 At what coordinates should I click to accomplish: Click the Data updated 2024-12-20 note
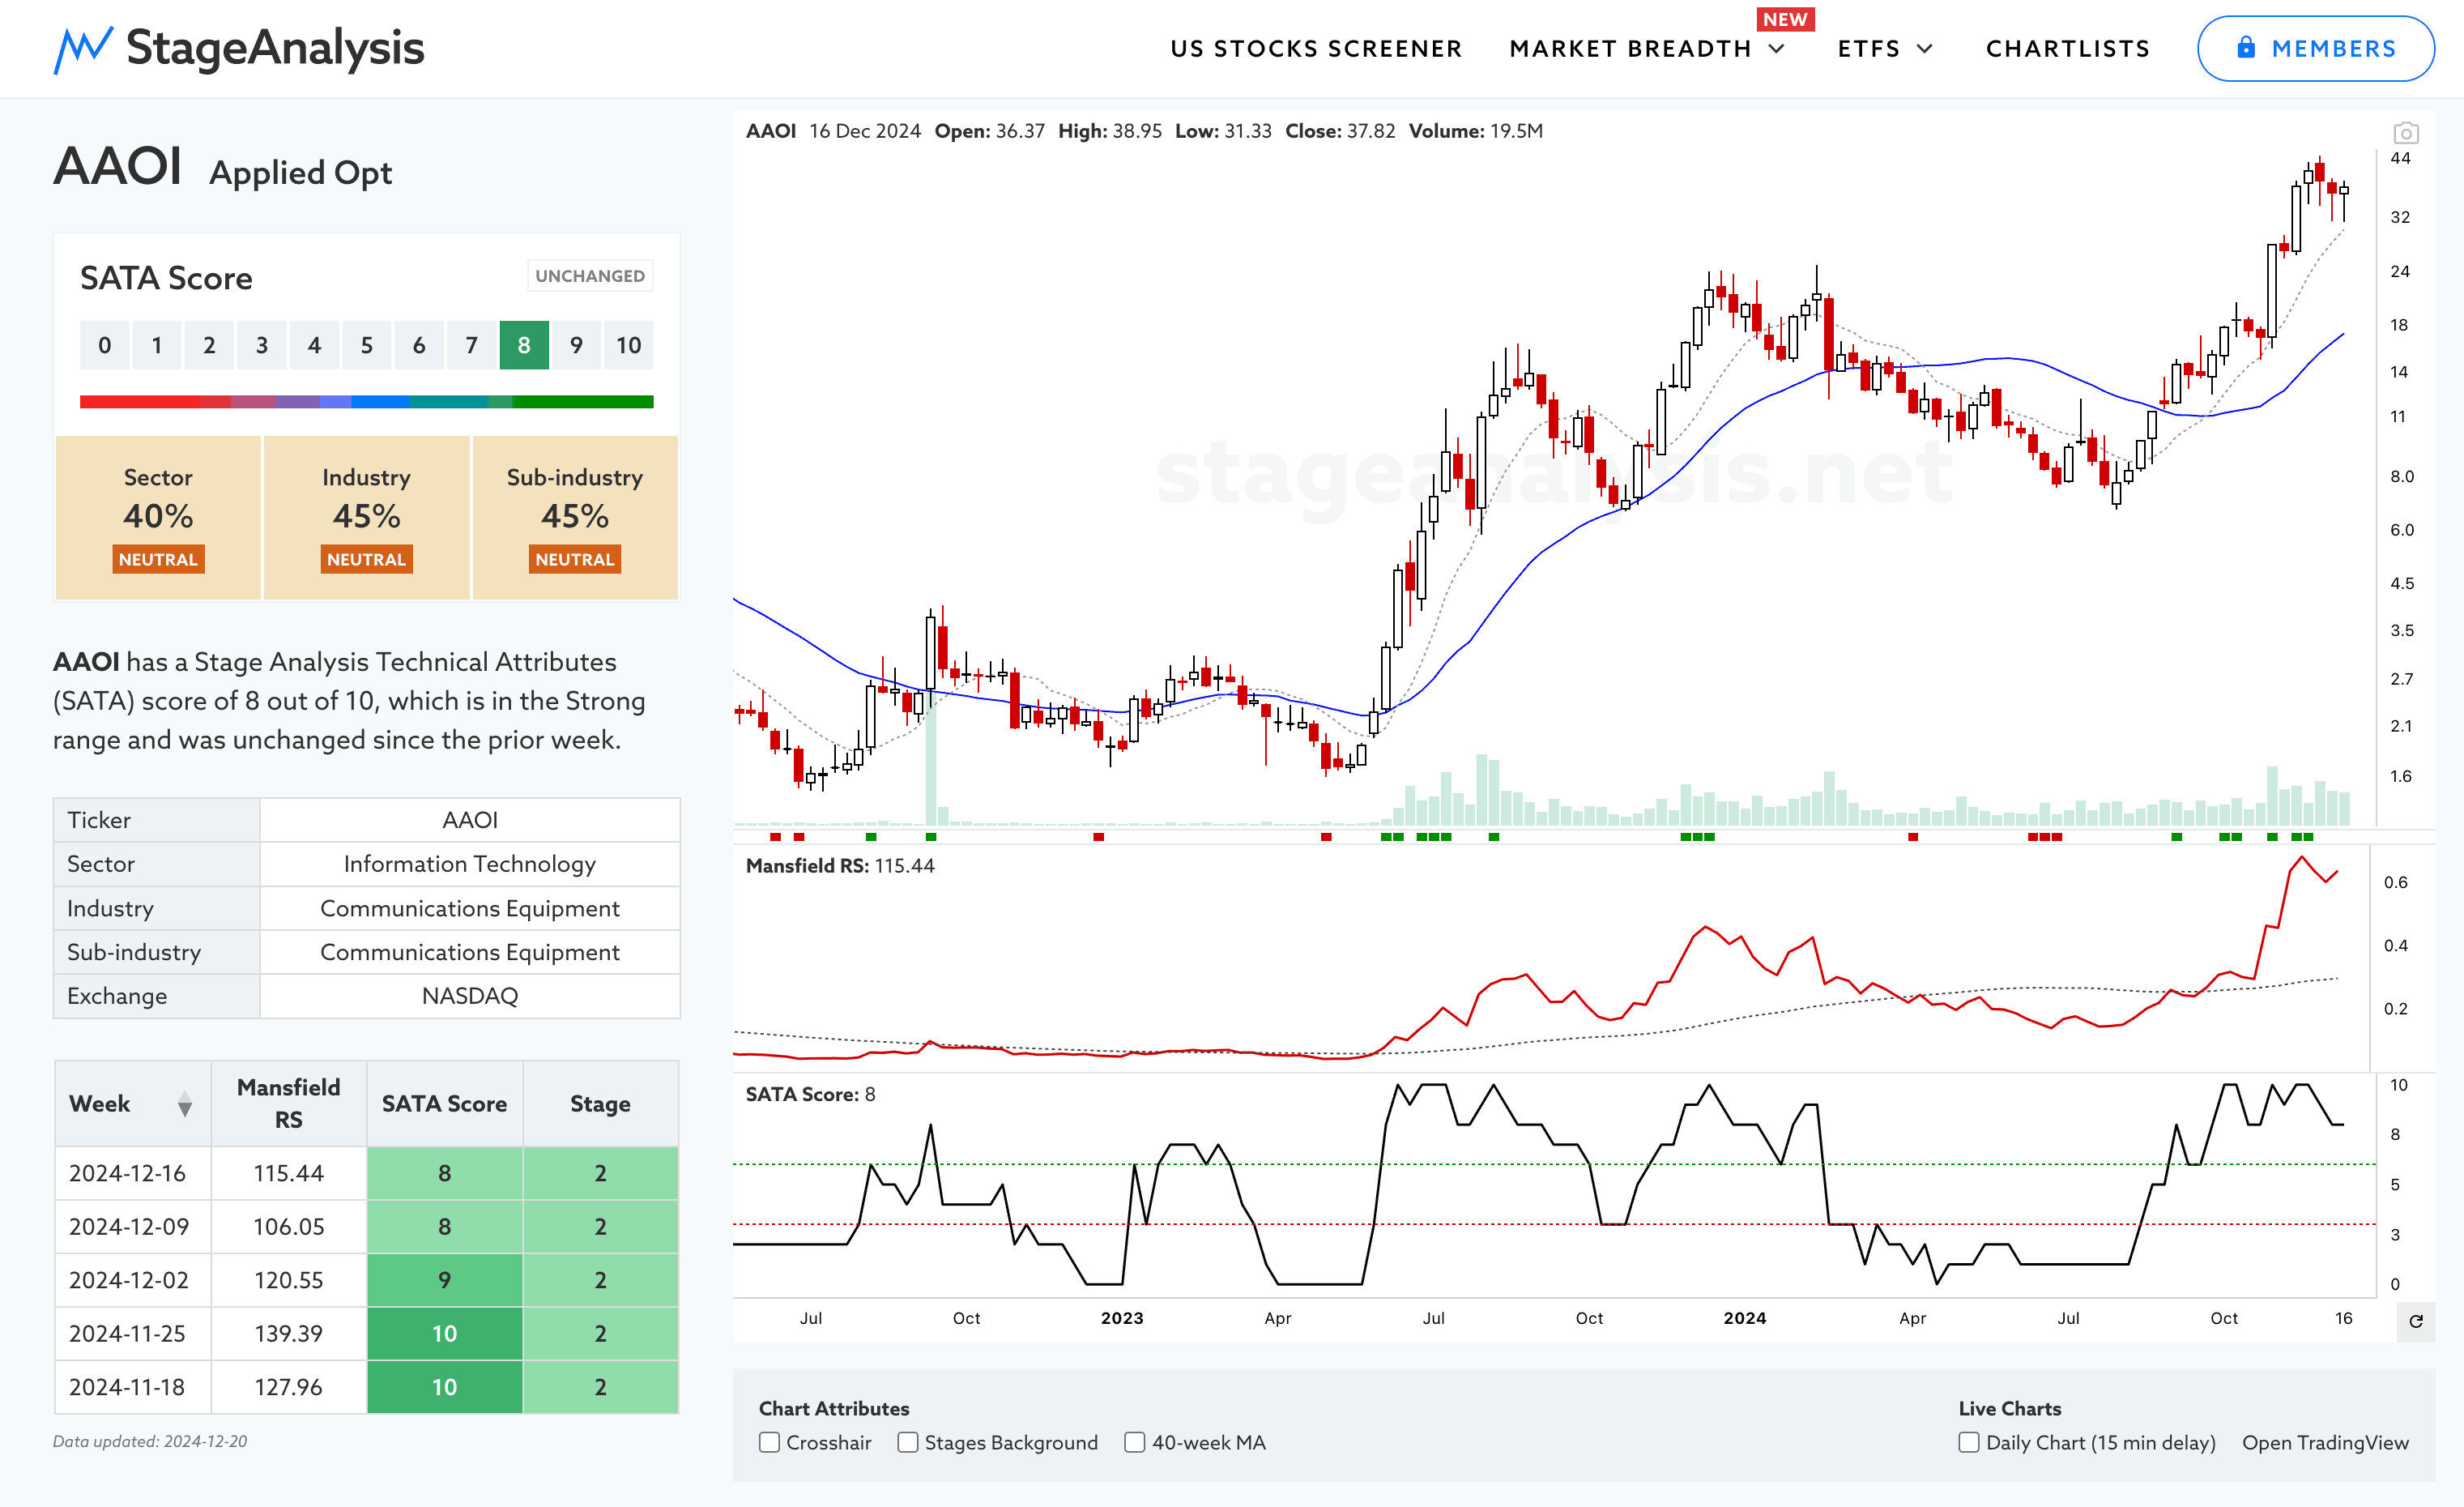(150, 1441)
